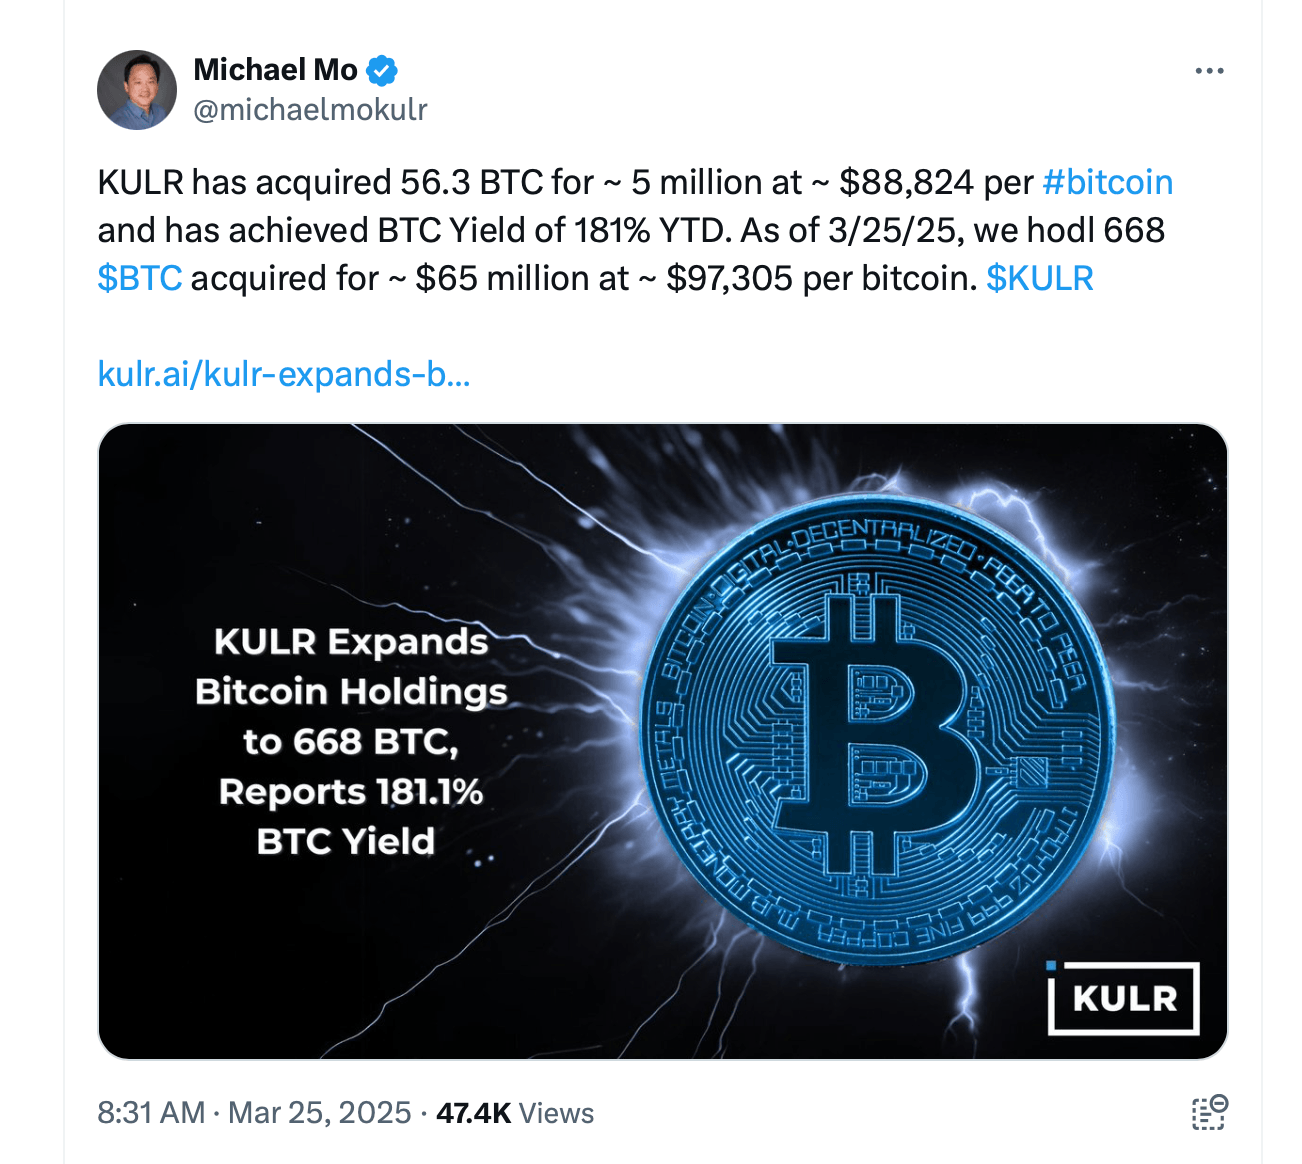Open the $KULR cashtag link
Image resolution: width=1302 pixels, height=1164 pixels.
(1040, 278)
